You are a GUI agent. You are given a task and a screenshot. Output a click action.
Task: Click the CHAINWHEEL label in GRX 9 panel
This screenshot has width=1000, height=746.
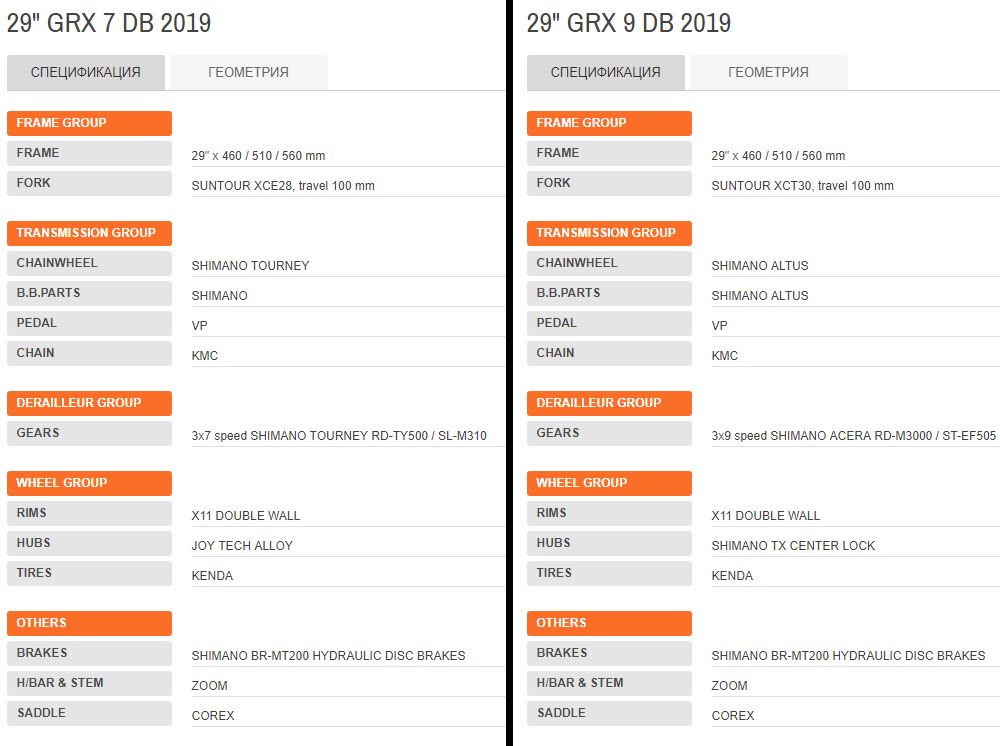pos(609,263)
